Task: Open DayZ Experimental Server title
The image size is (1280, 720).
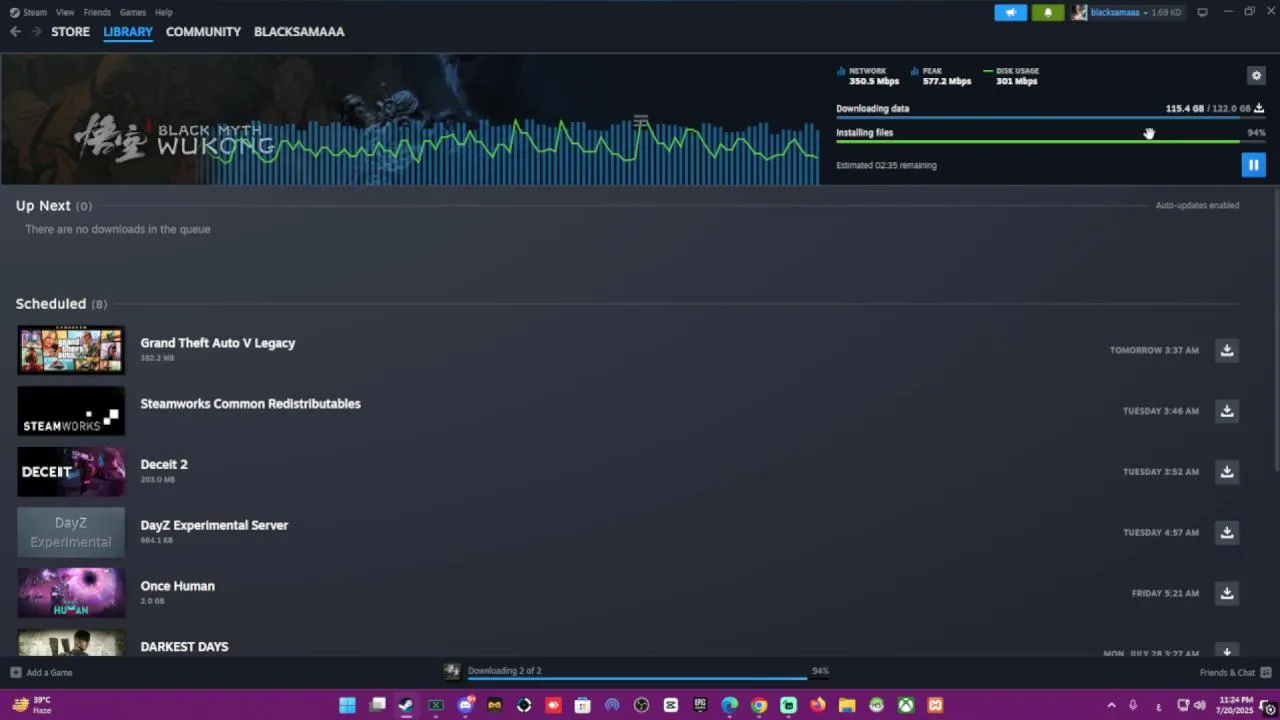Action: click(x=214, y=525)
